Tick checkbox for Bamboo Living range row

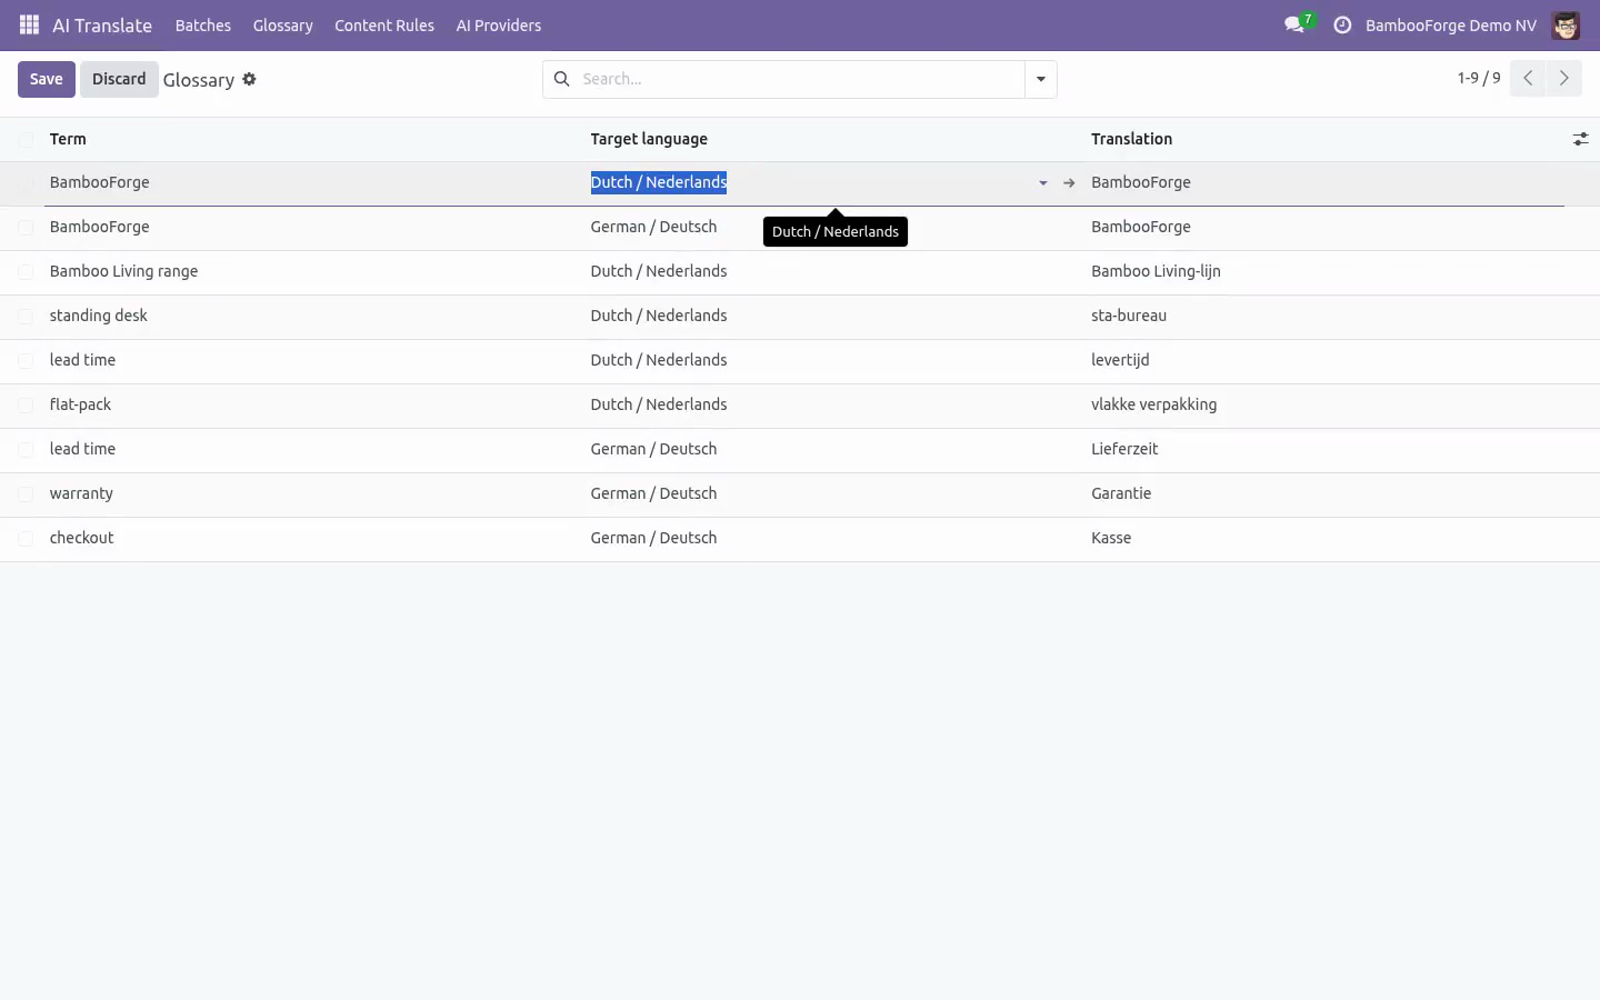point(26,272)
